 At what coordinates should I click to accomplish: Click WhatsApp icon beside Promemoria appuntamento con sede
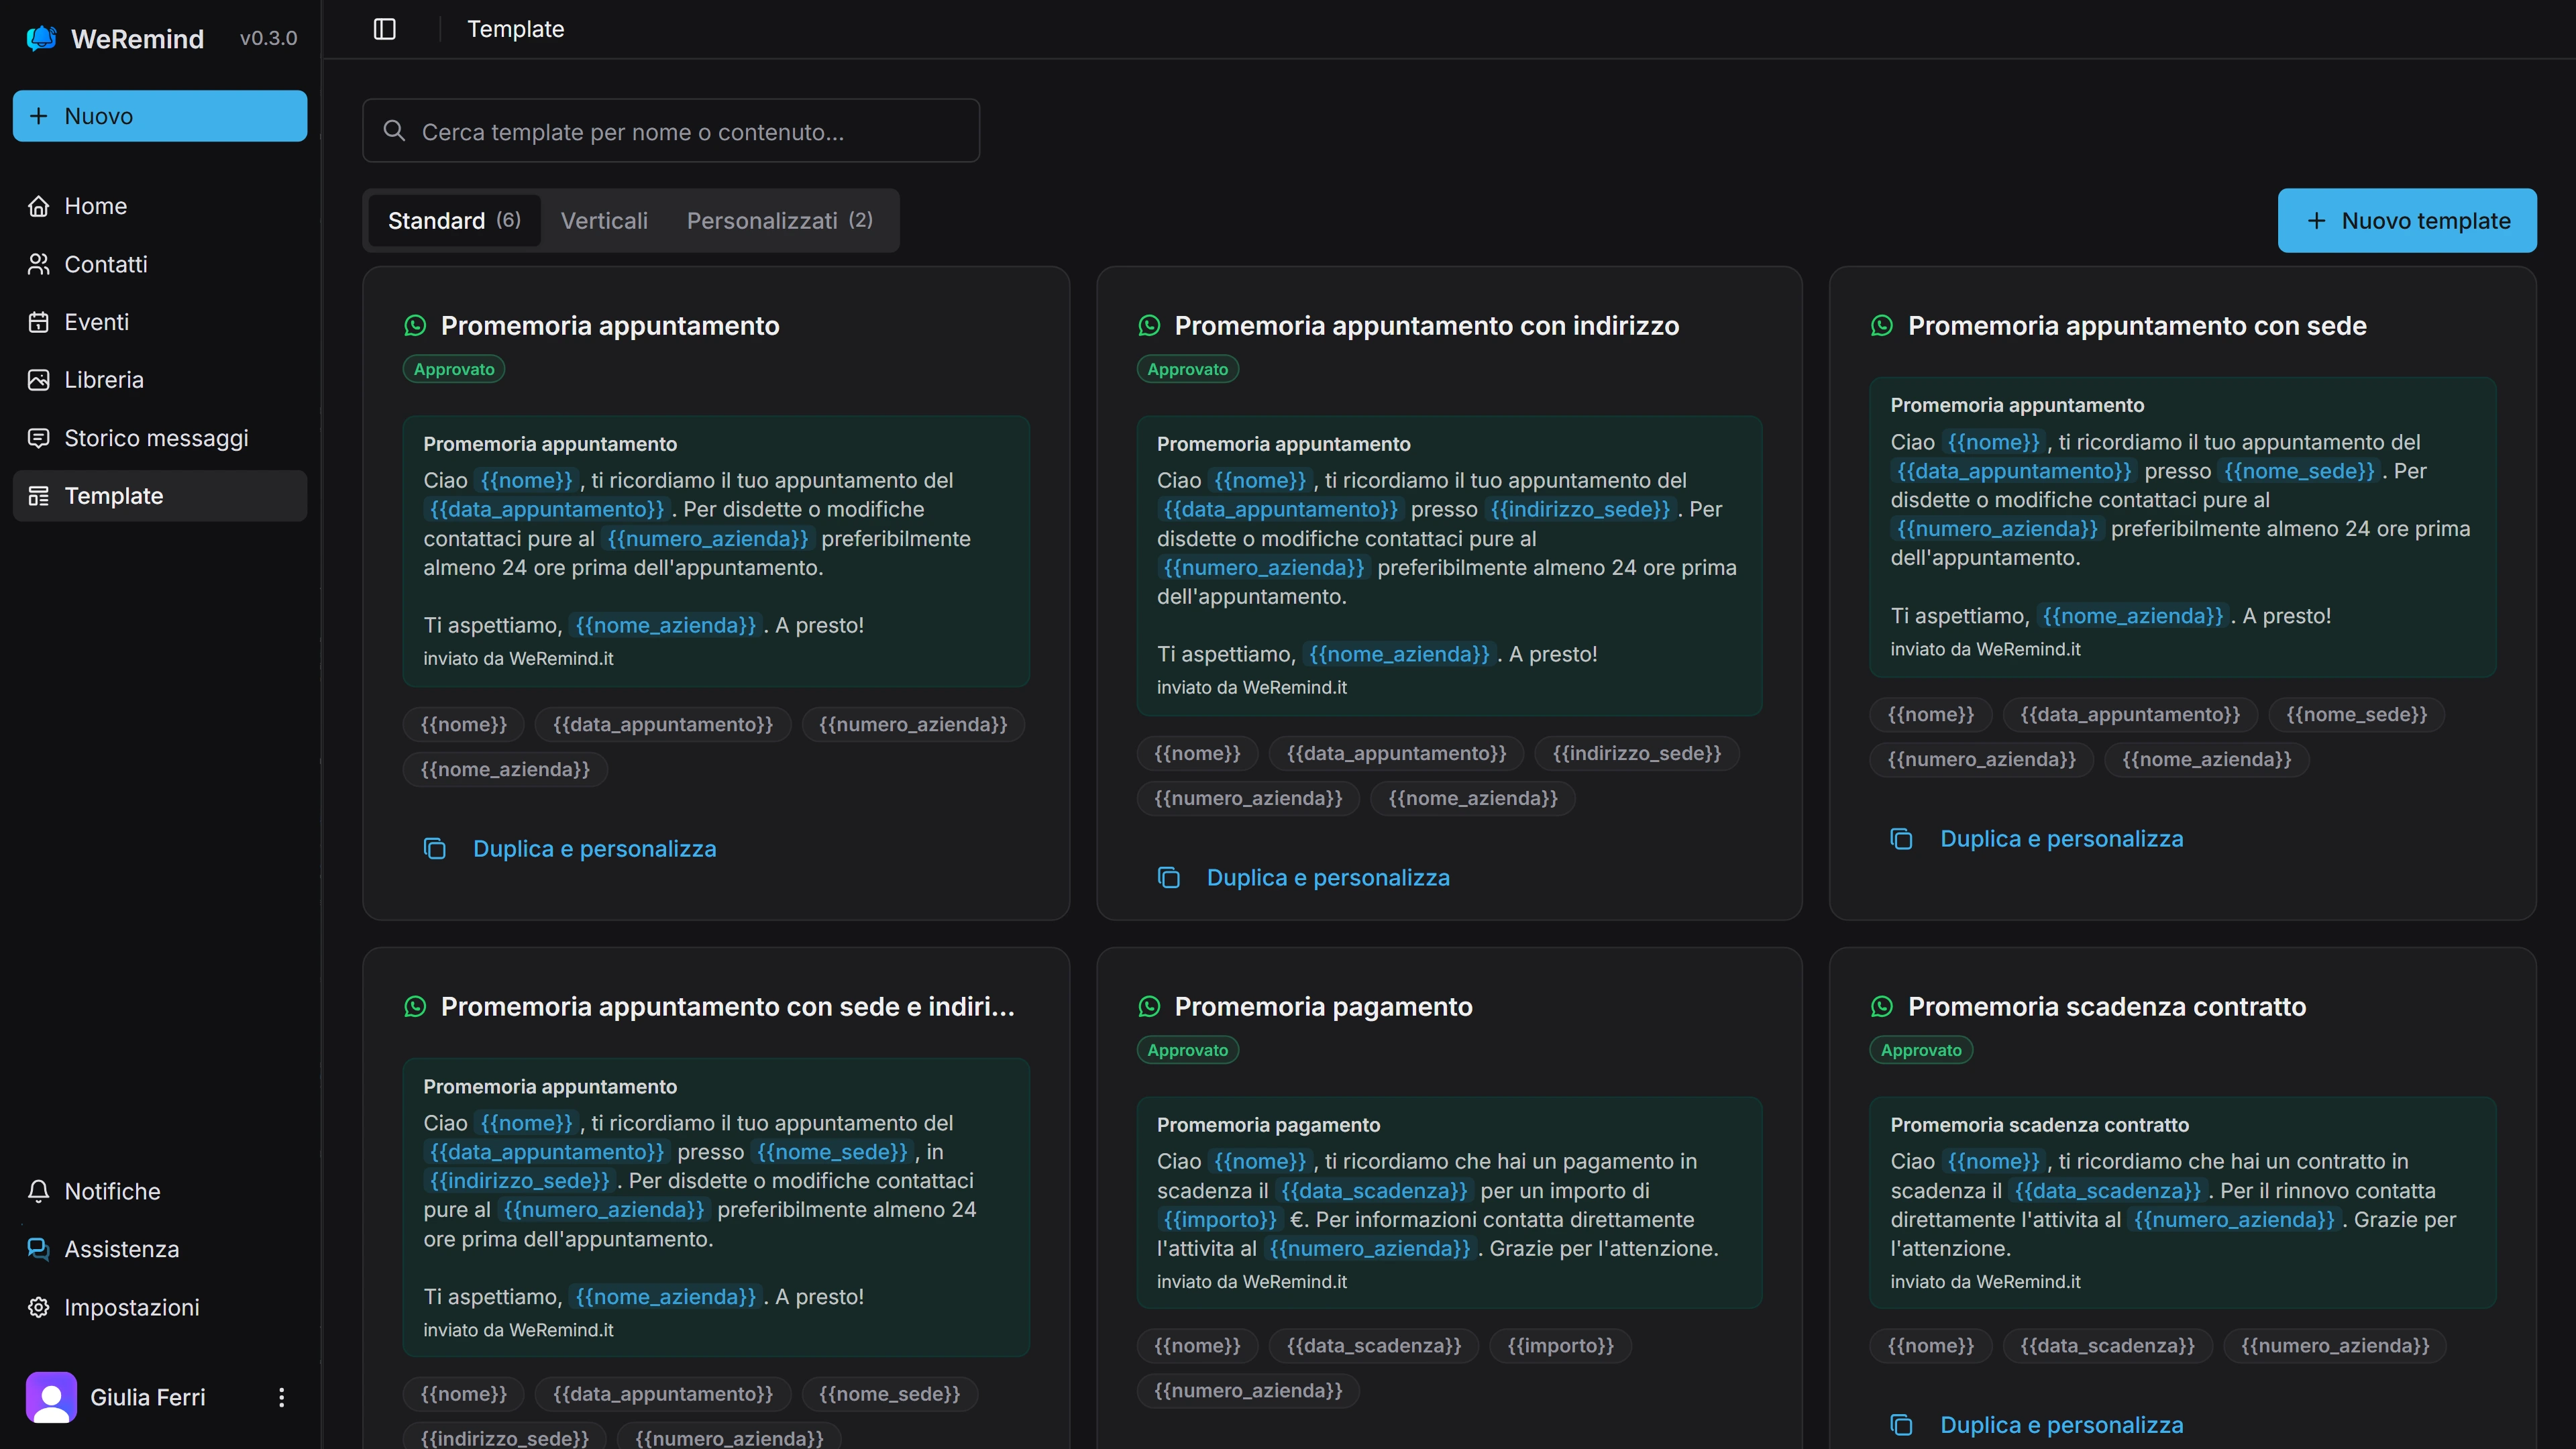point(1882,326)
